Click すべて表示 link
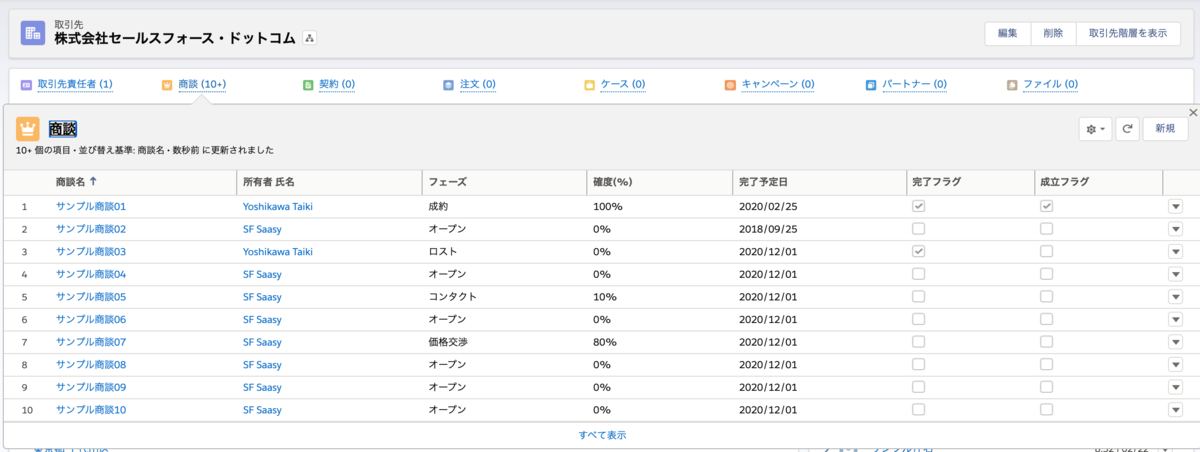 click(603, 435)
